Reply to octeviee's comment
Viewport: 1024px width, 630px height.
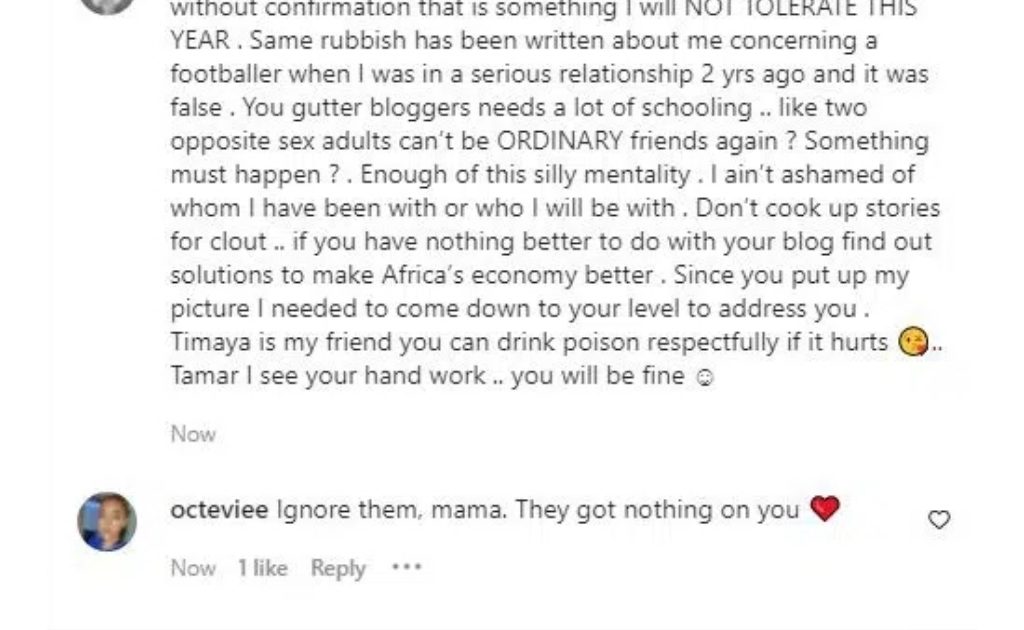[338, 568]
